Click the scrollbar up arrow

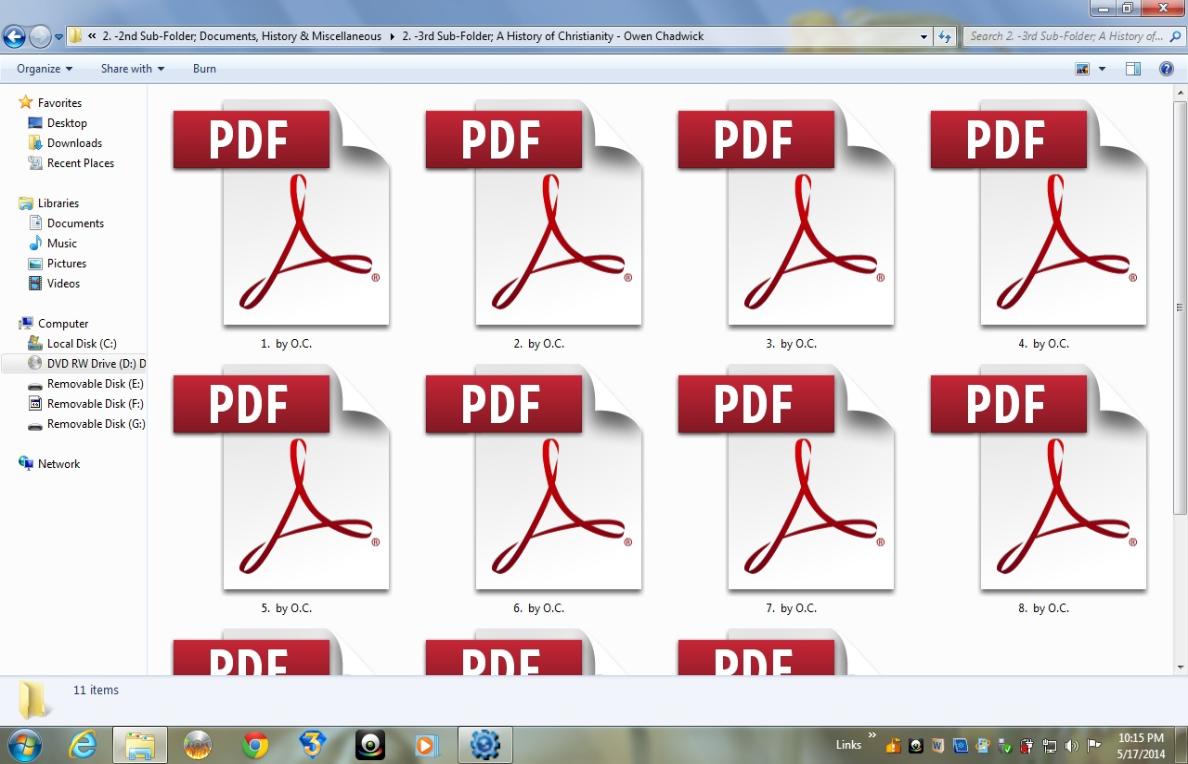tap(1179, 92)
